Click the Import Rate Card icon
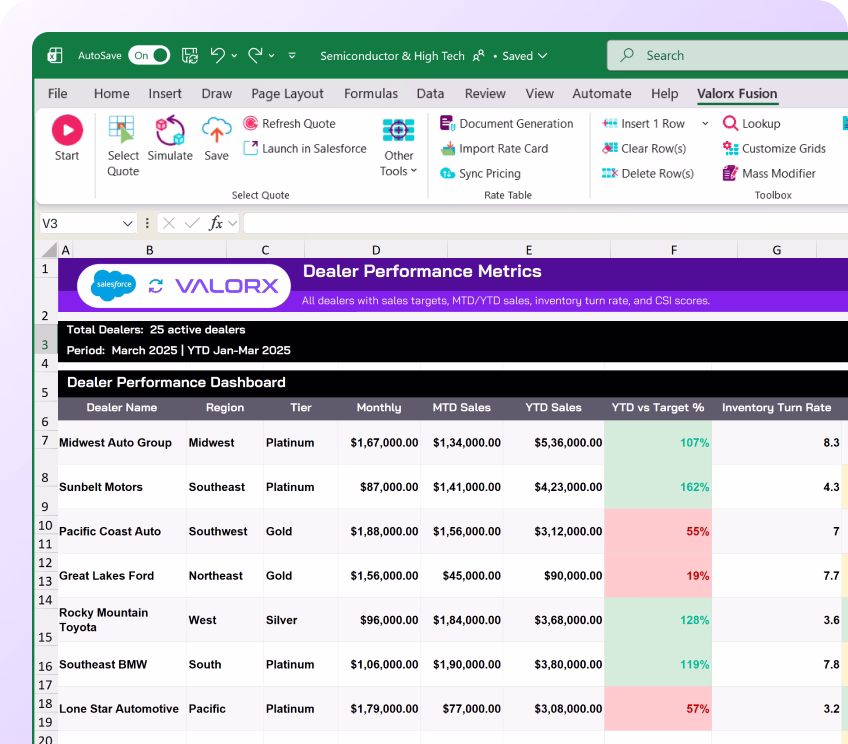Screen dimensions: 848x744 pos(447,148)
